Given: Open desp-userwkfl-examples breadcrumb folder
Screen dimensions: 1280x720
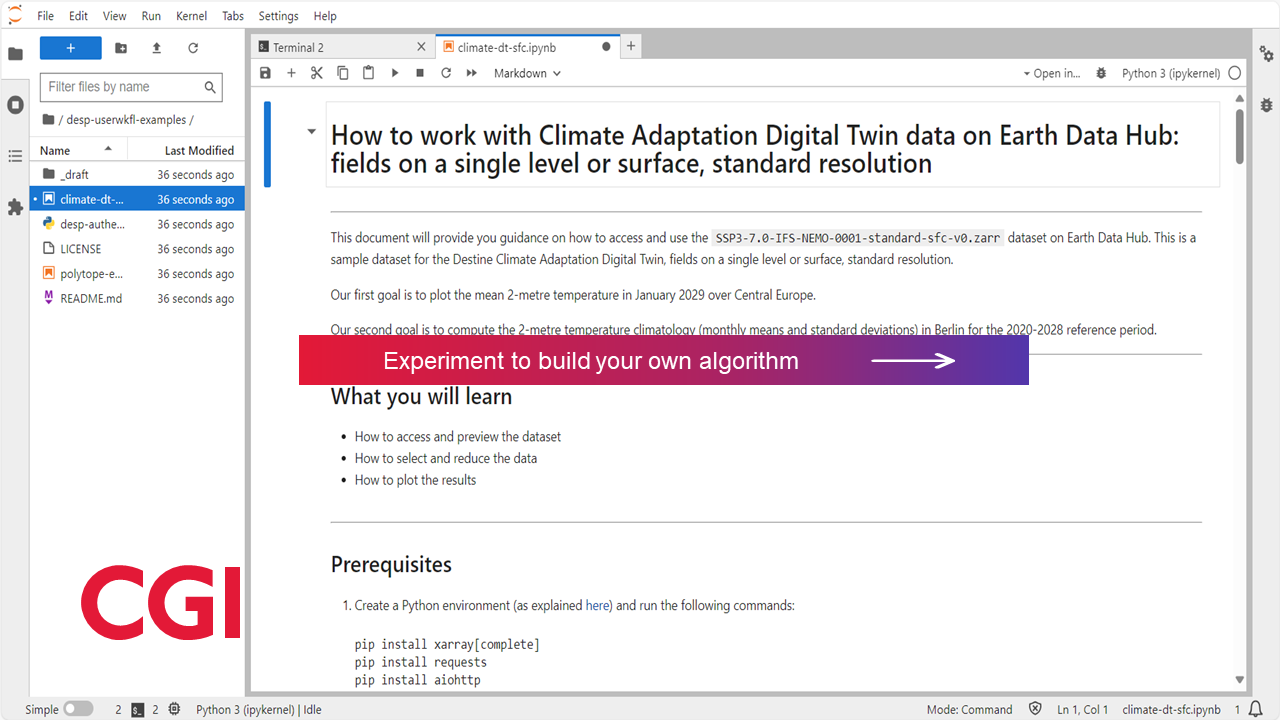Looking at the screenshot, I should (126, 120).
